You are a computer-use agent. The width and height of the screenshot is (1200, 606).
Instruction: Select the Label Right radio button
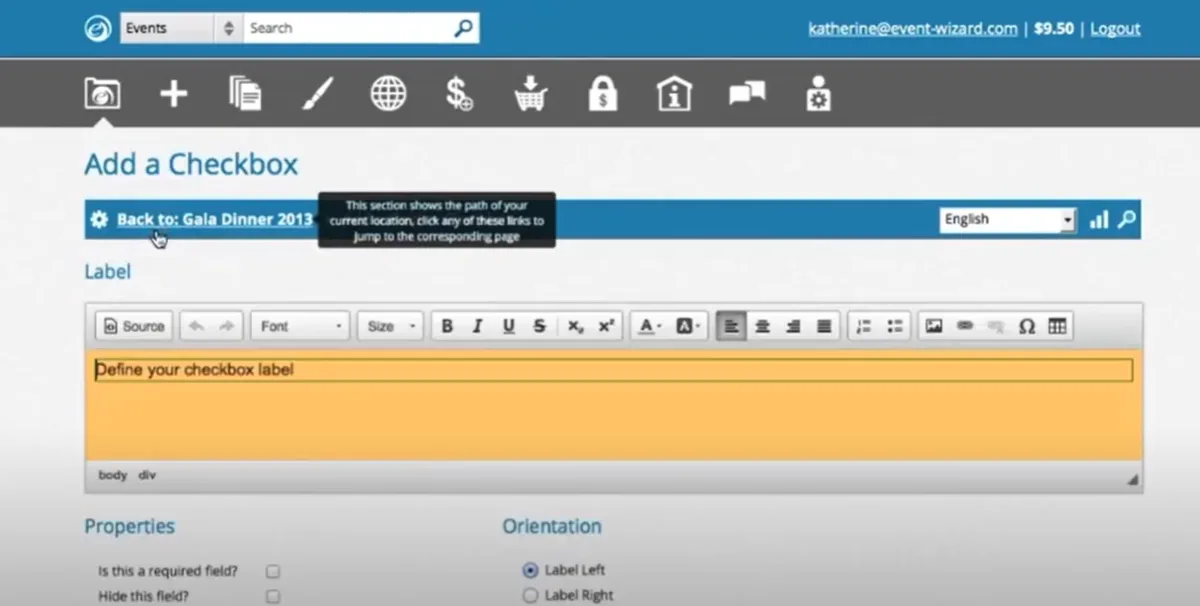[x=530, y=595]
